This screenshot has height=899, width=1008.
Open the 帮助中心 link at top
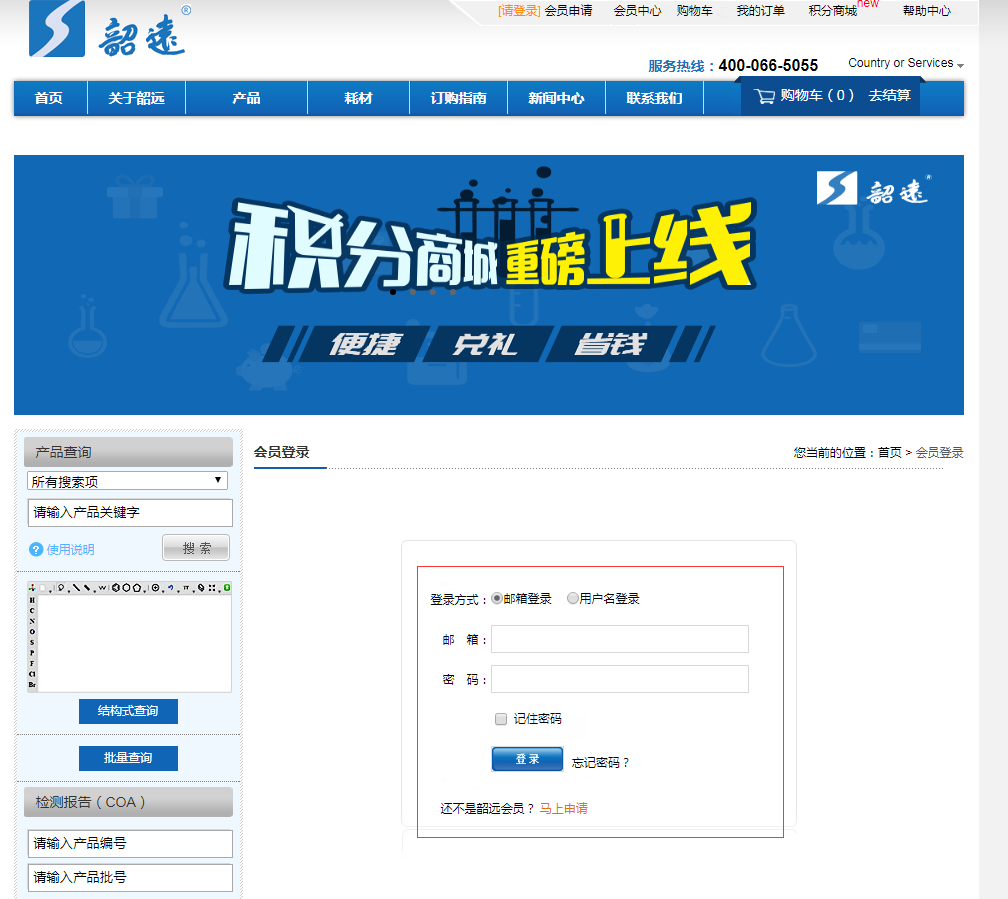tap(926, 11)
